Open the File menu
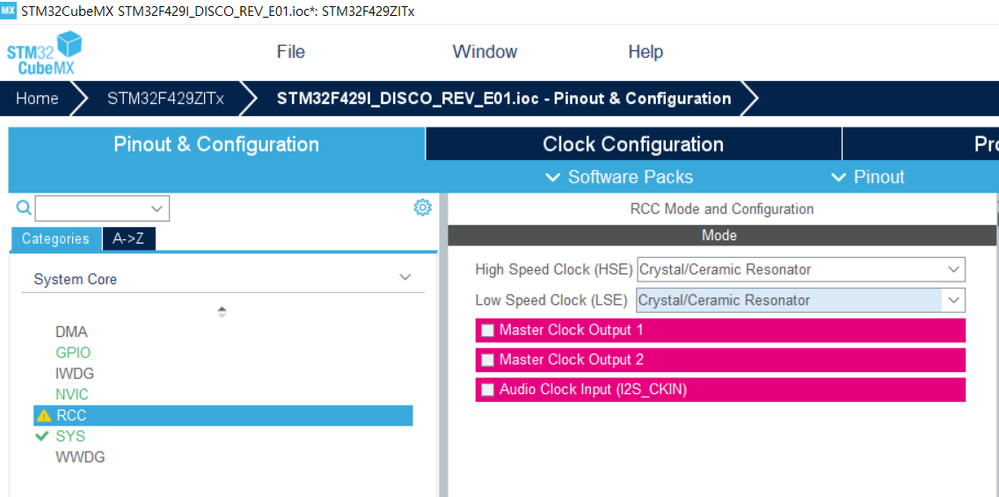The image size is (999, 497). (x=291, y=52)
